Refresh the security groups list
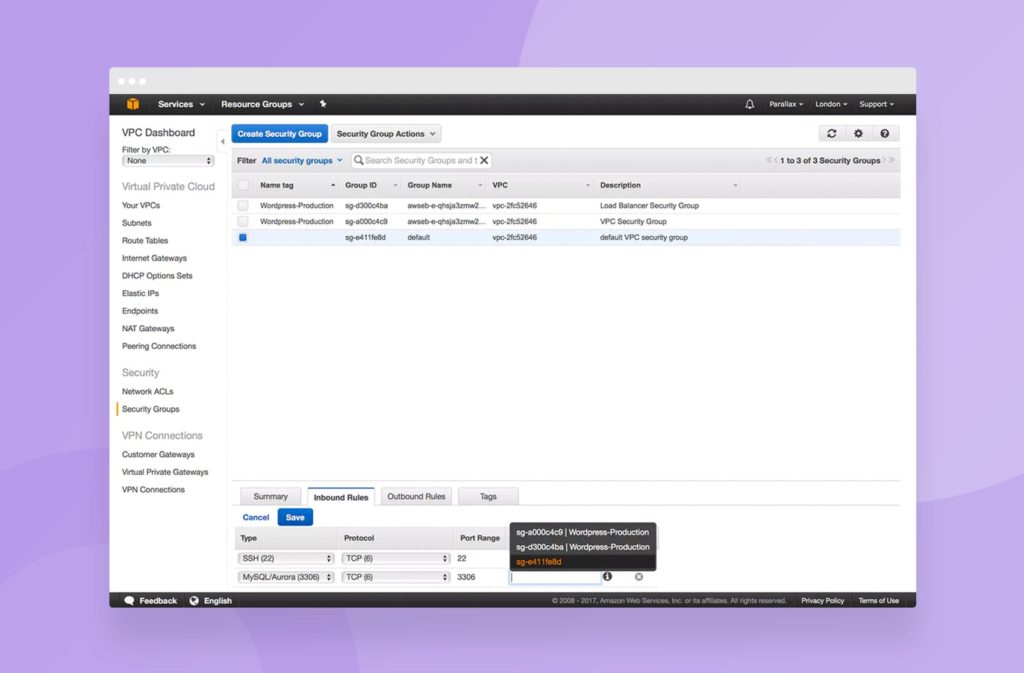Viewport: 1024px width, 673px height. point(831,133)
